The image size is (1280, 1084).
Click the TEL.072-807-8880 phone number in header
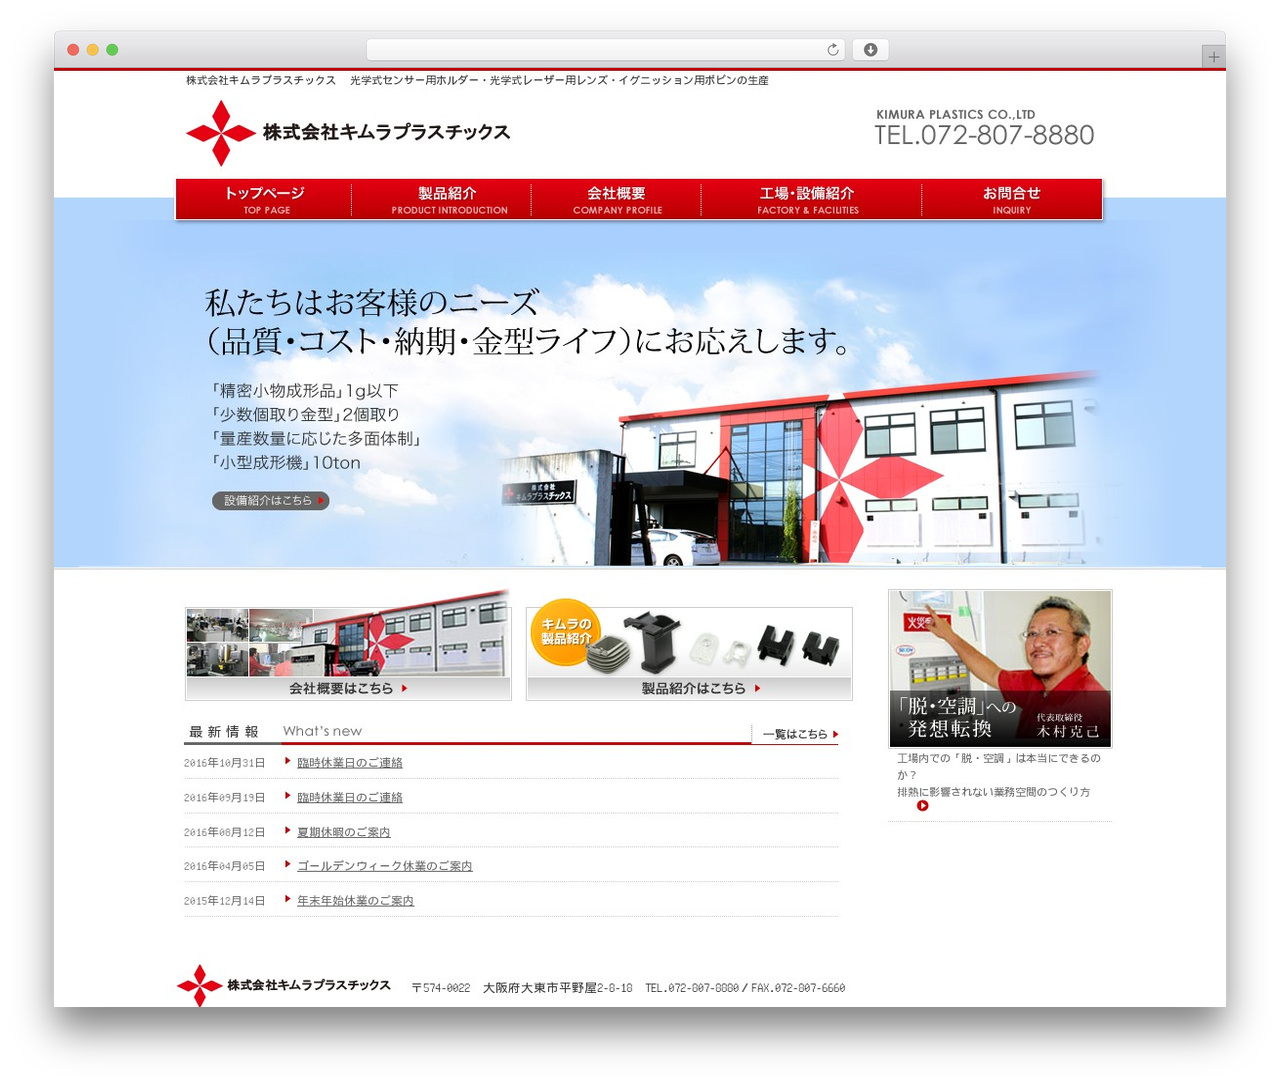(984, 136)
